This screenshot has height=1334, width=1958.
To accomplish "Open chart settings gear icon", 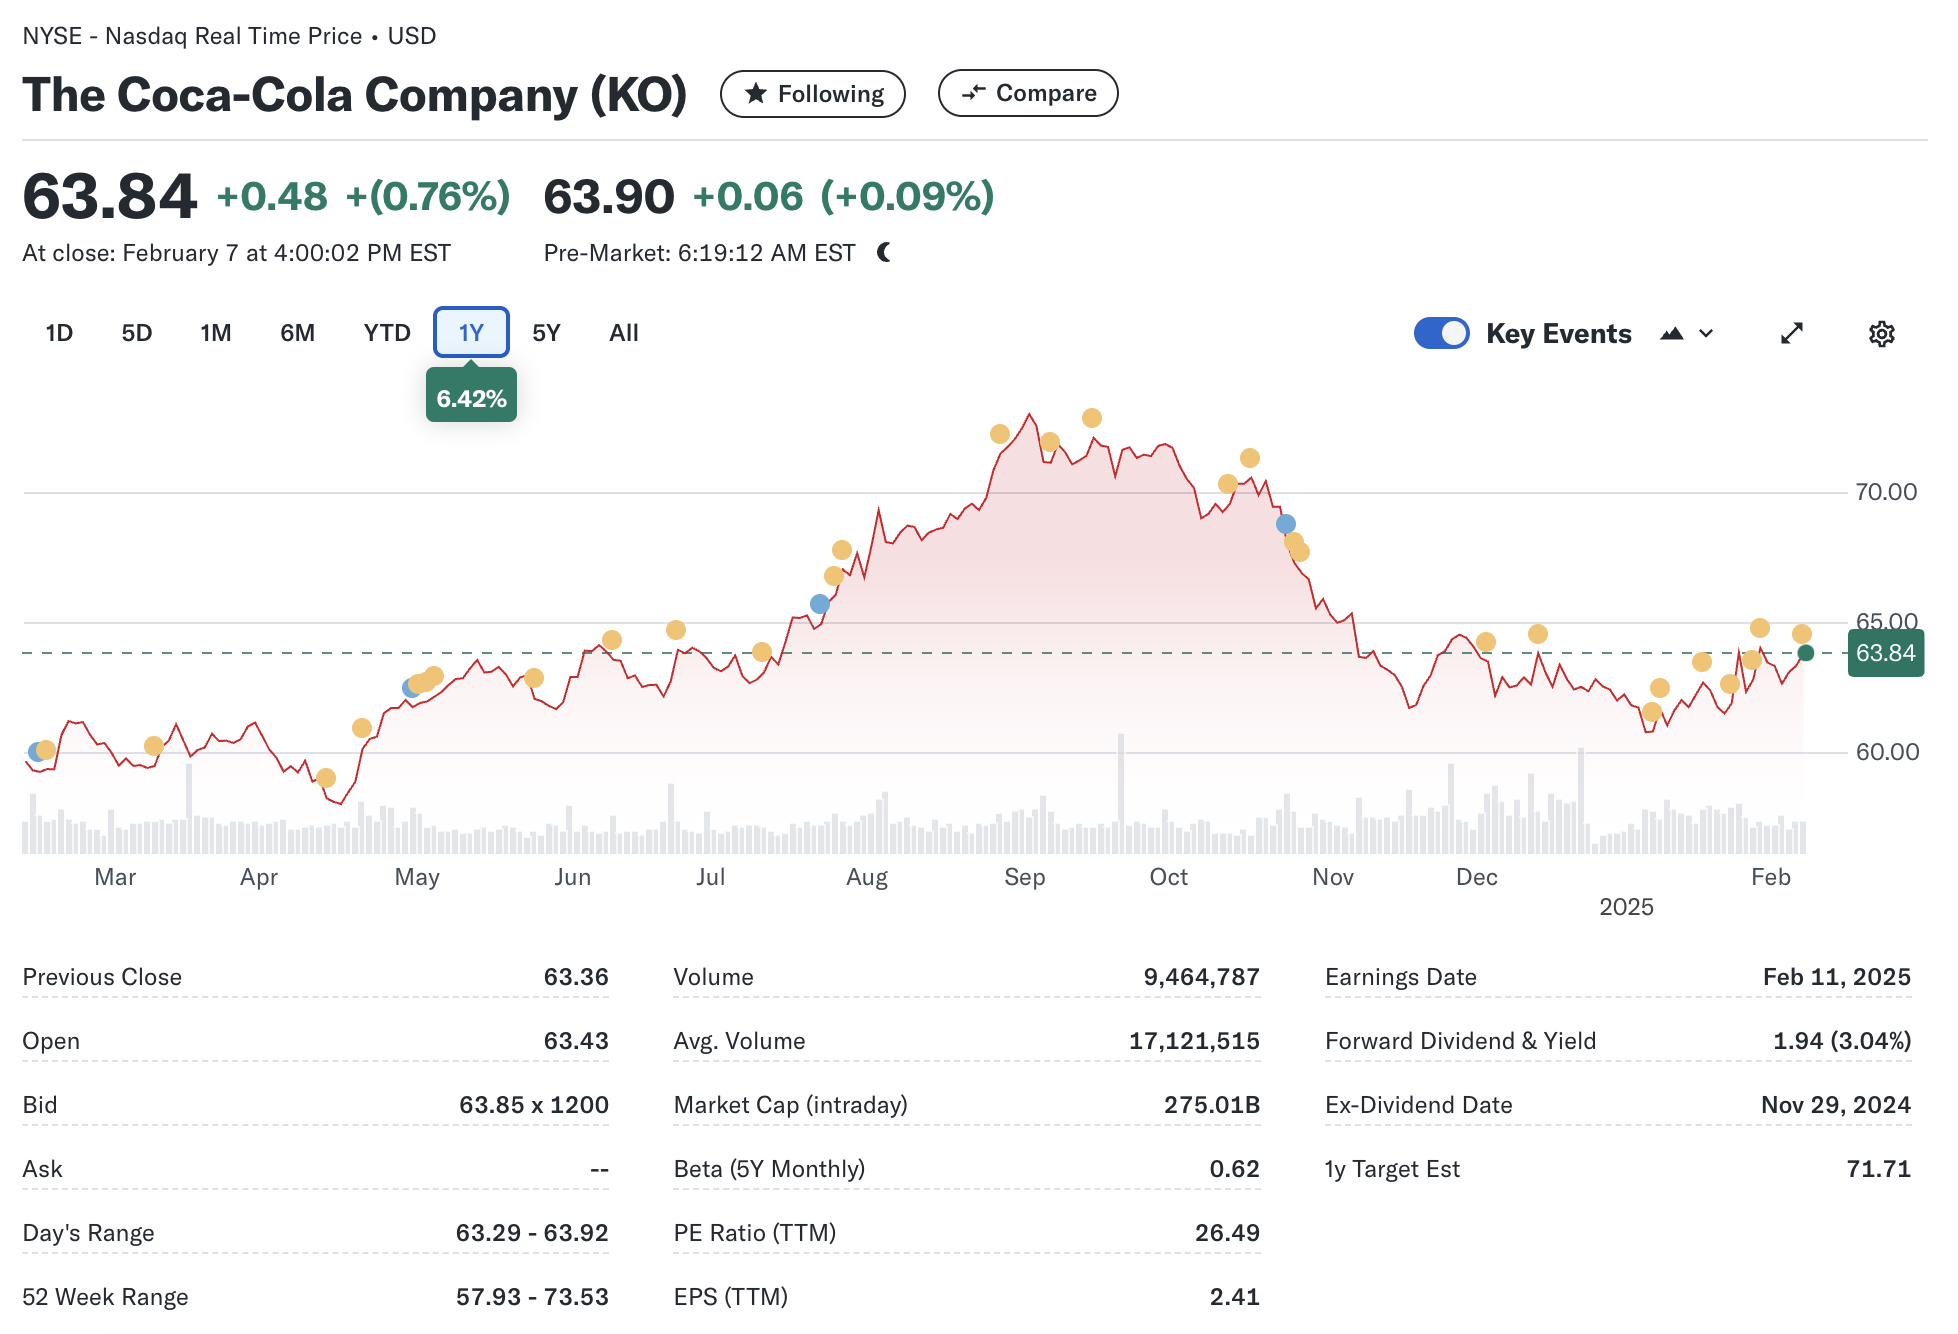I will pyautogui.click(x=1881, y=334).
